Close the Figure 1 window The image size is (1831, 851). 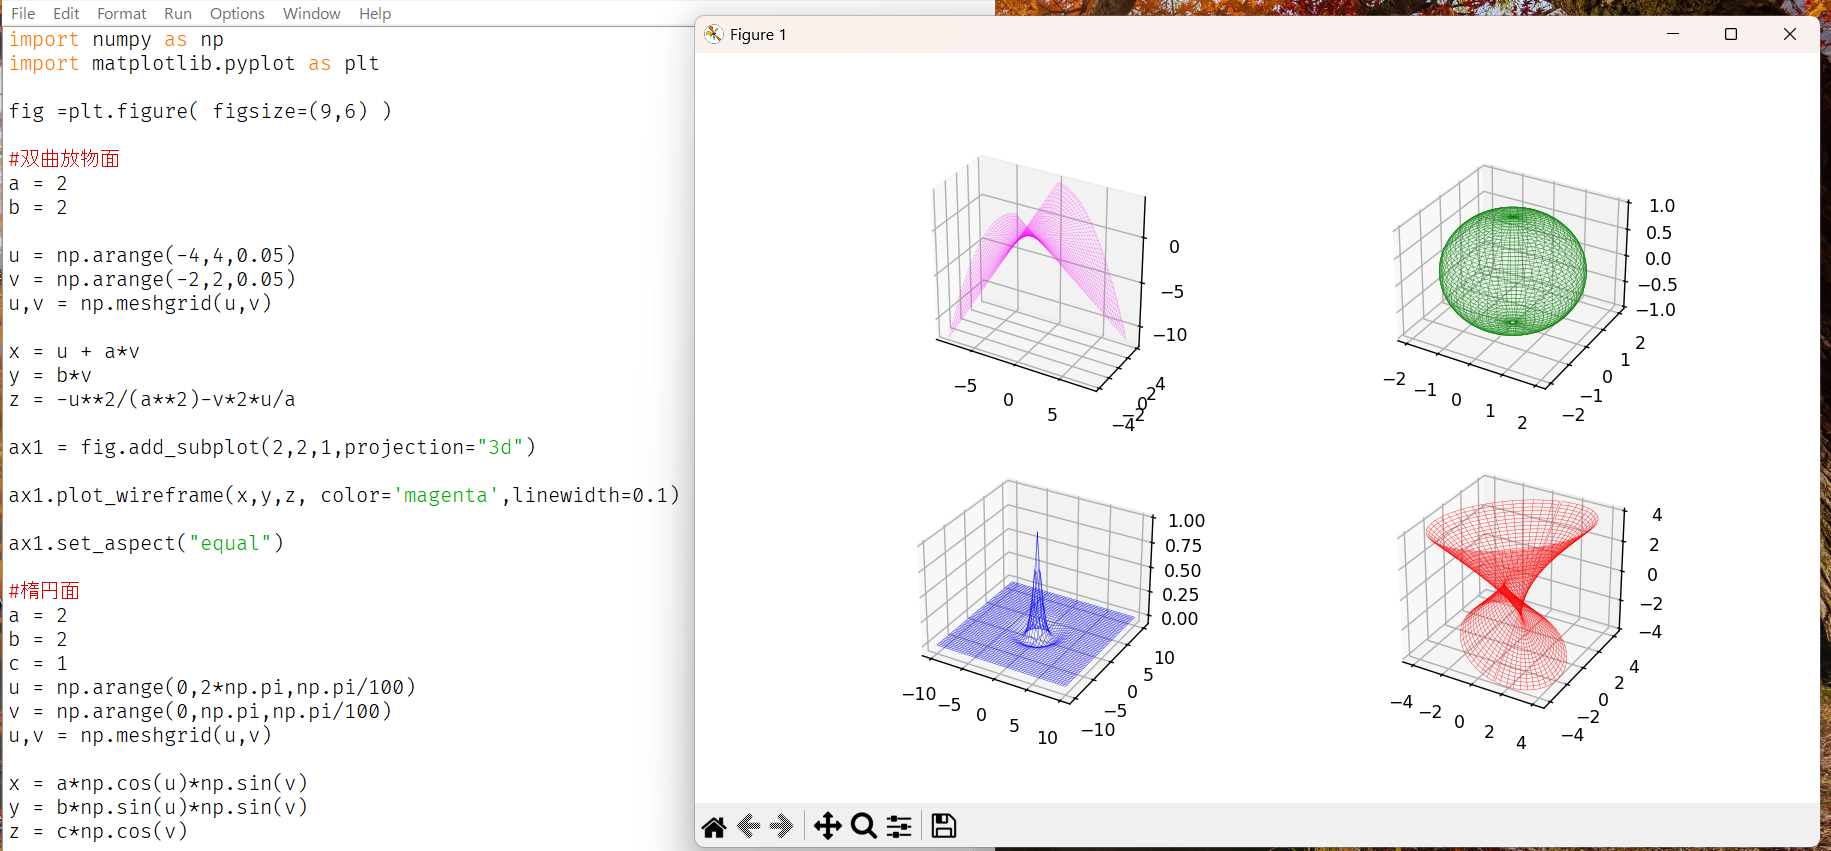[1790, 34]
